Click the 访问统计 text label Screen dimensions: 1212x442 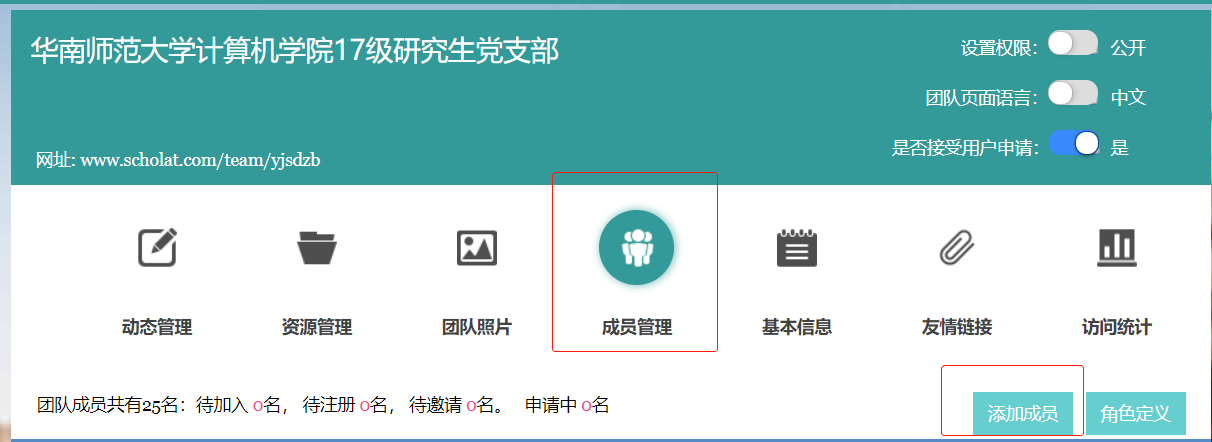coord(1116,328)
